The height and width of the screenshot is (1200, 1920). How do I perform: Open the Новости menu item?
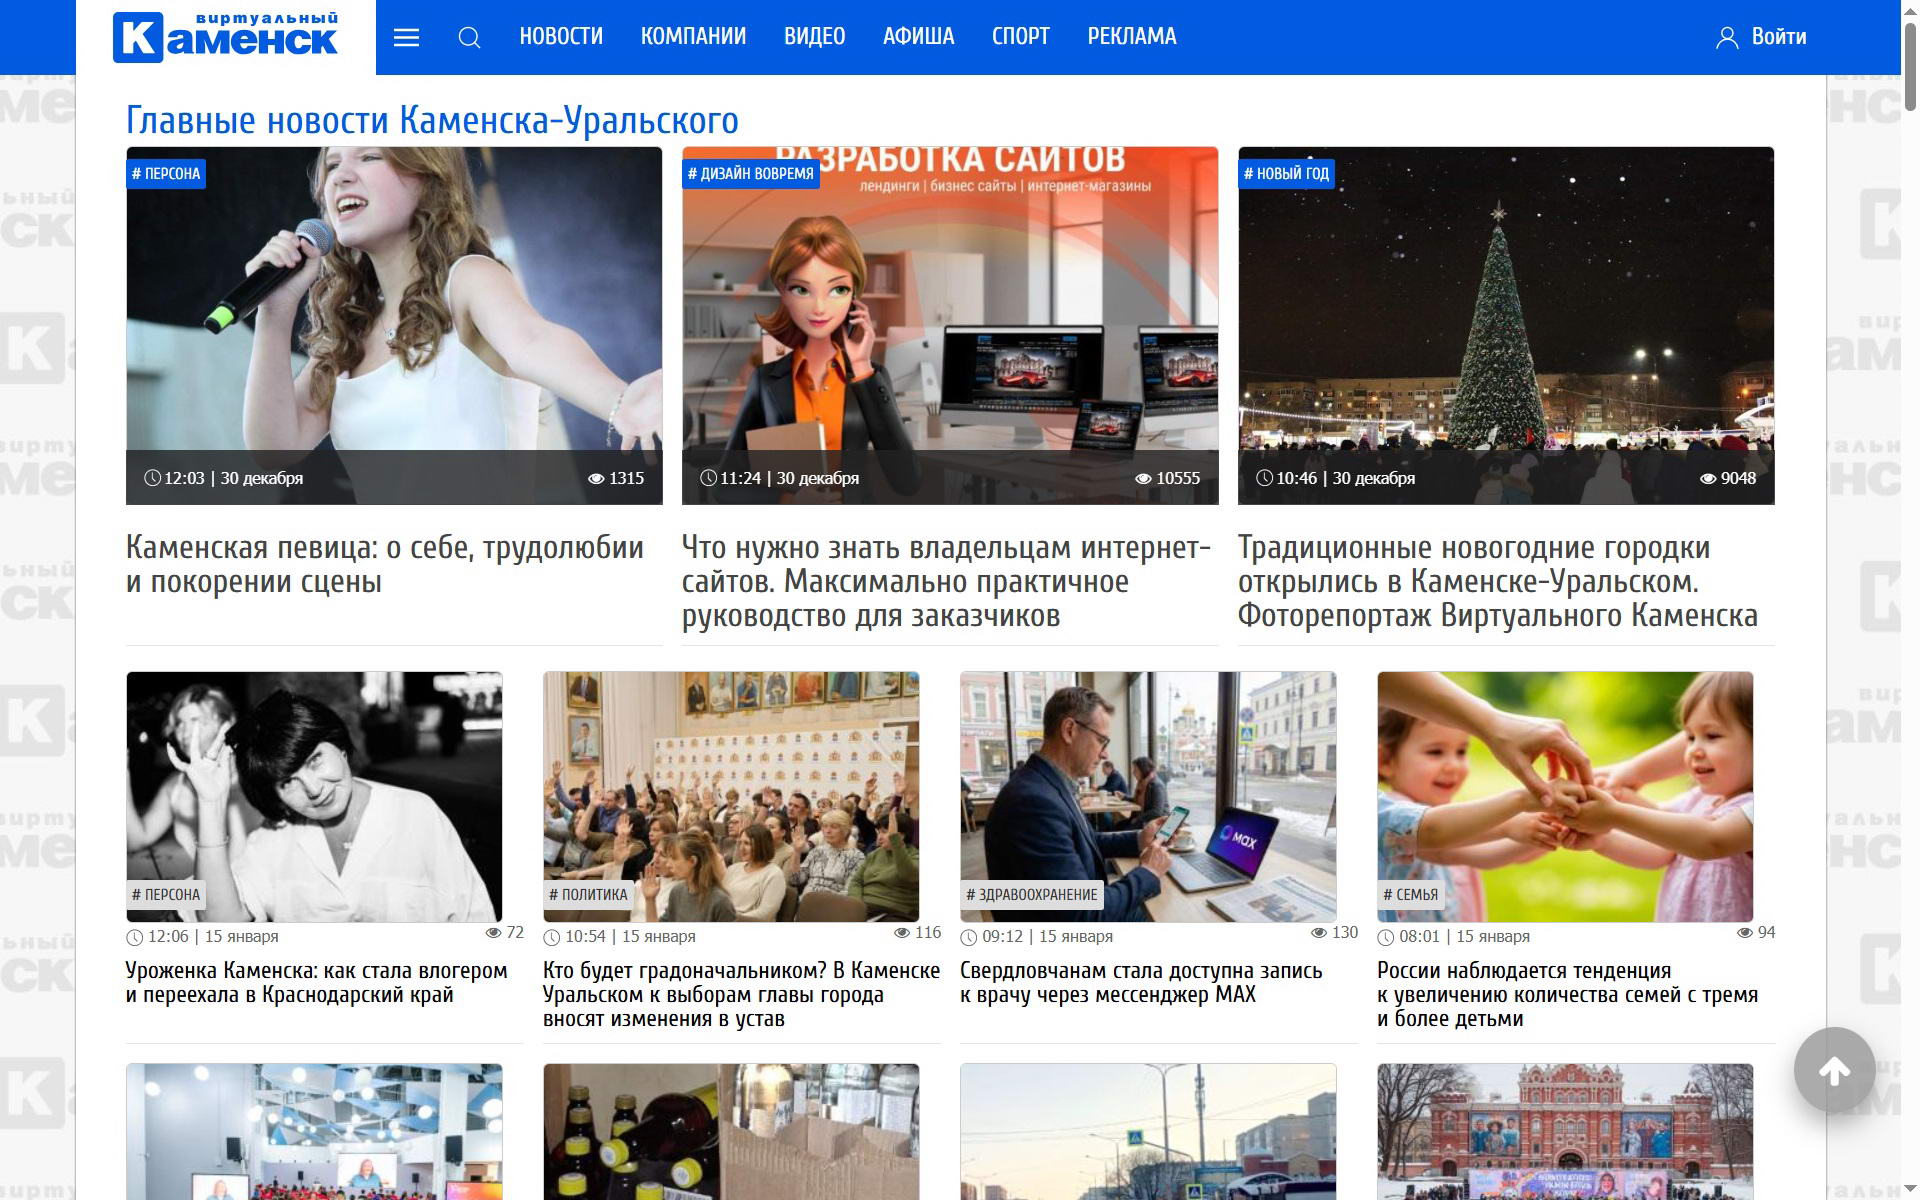tap(561, 37)
